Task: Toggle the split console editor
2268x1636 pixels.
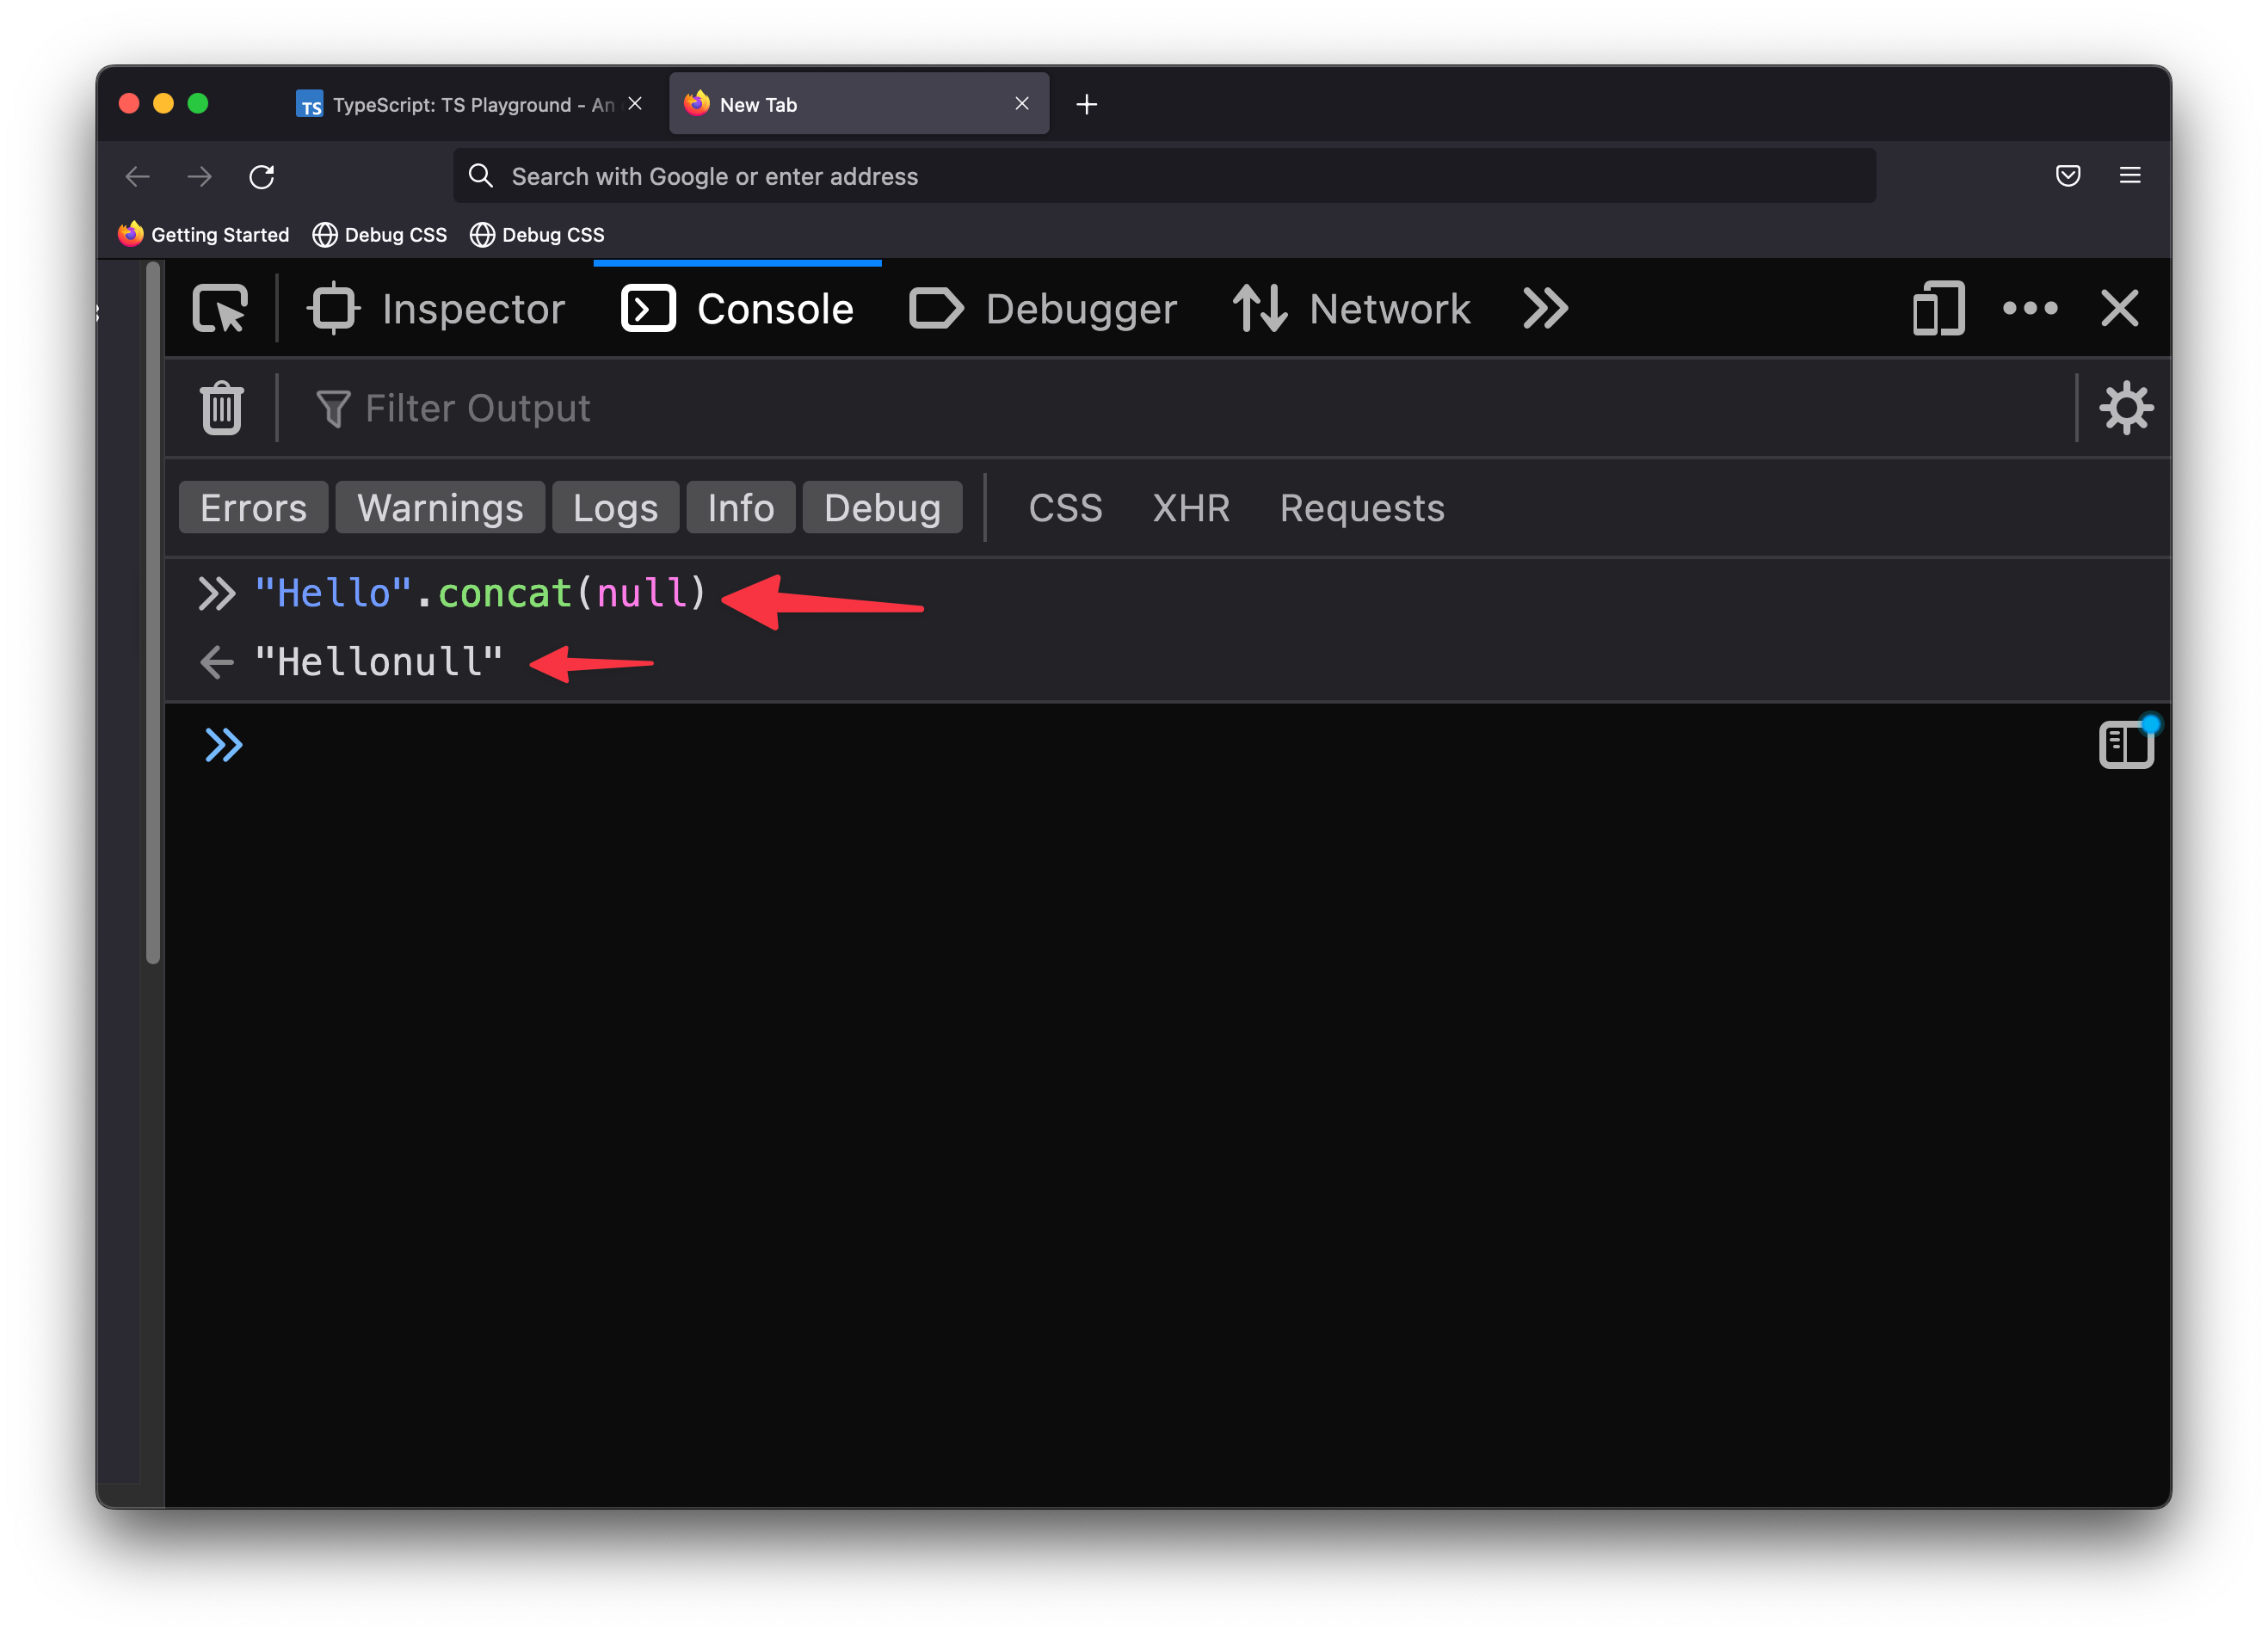Action: click(x=2126, y=744)
